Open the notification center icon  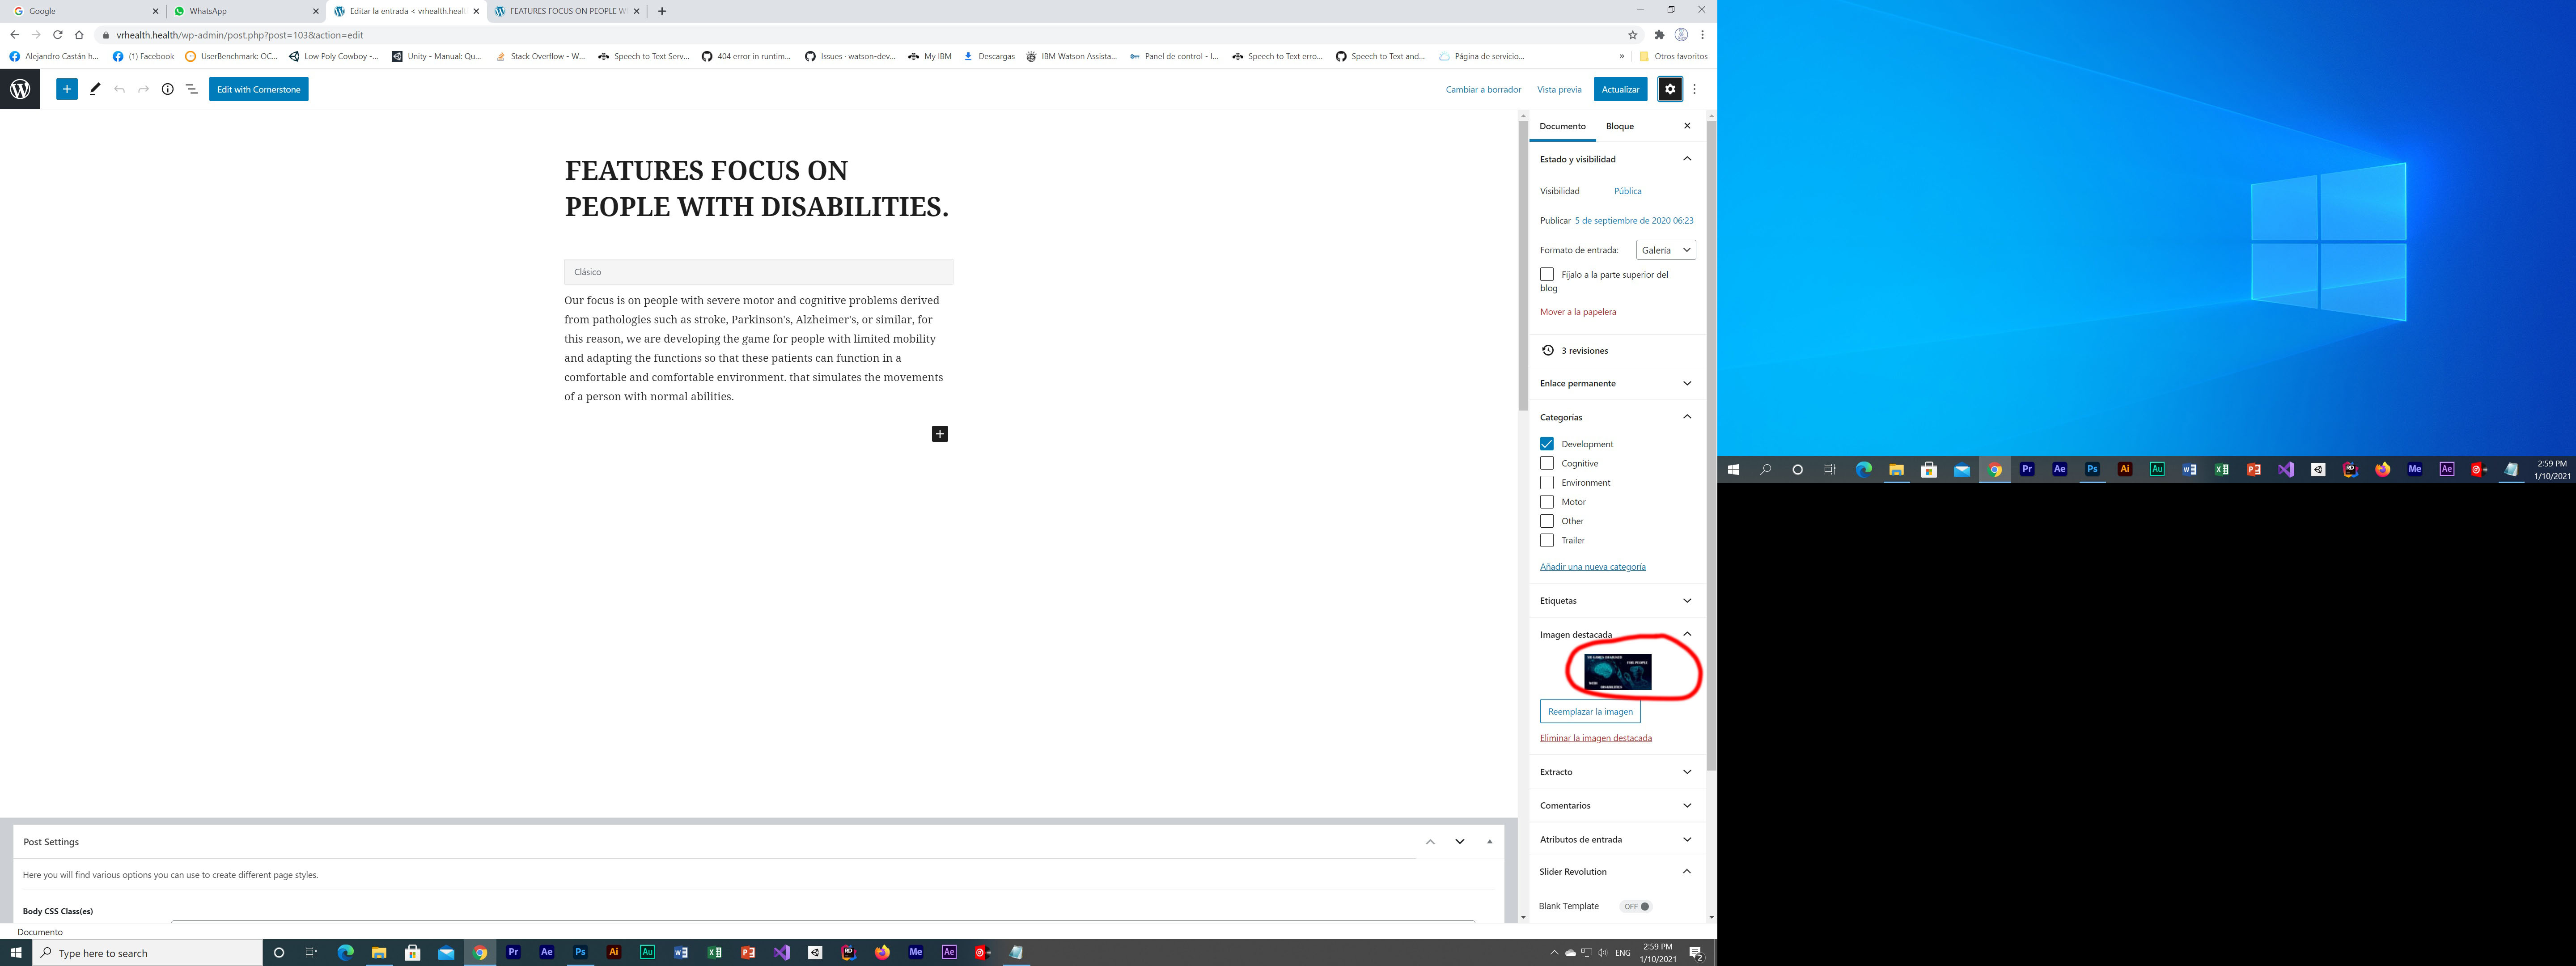[1696, 953]
